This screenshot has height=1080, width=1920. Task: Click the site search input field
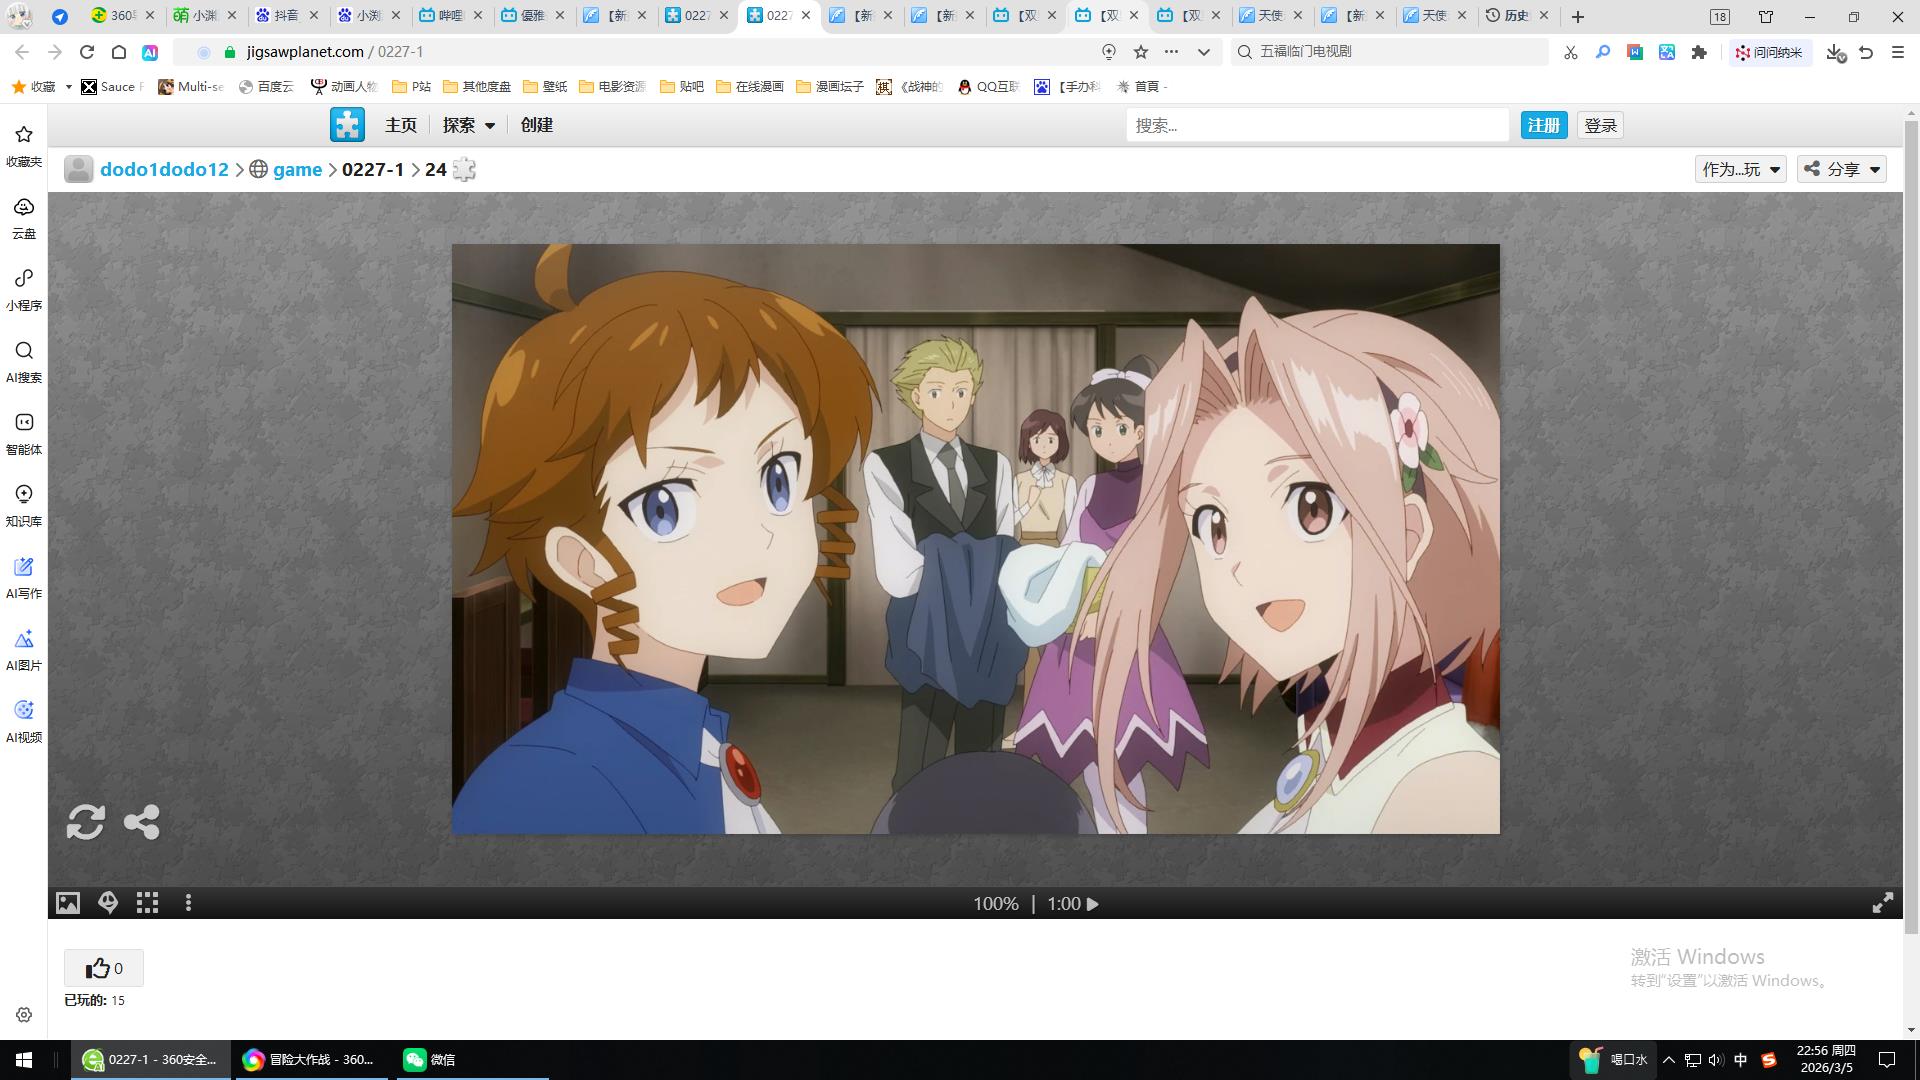(x=1316, y=125)
